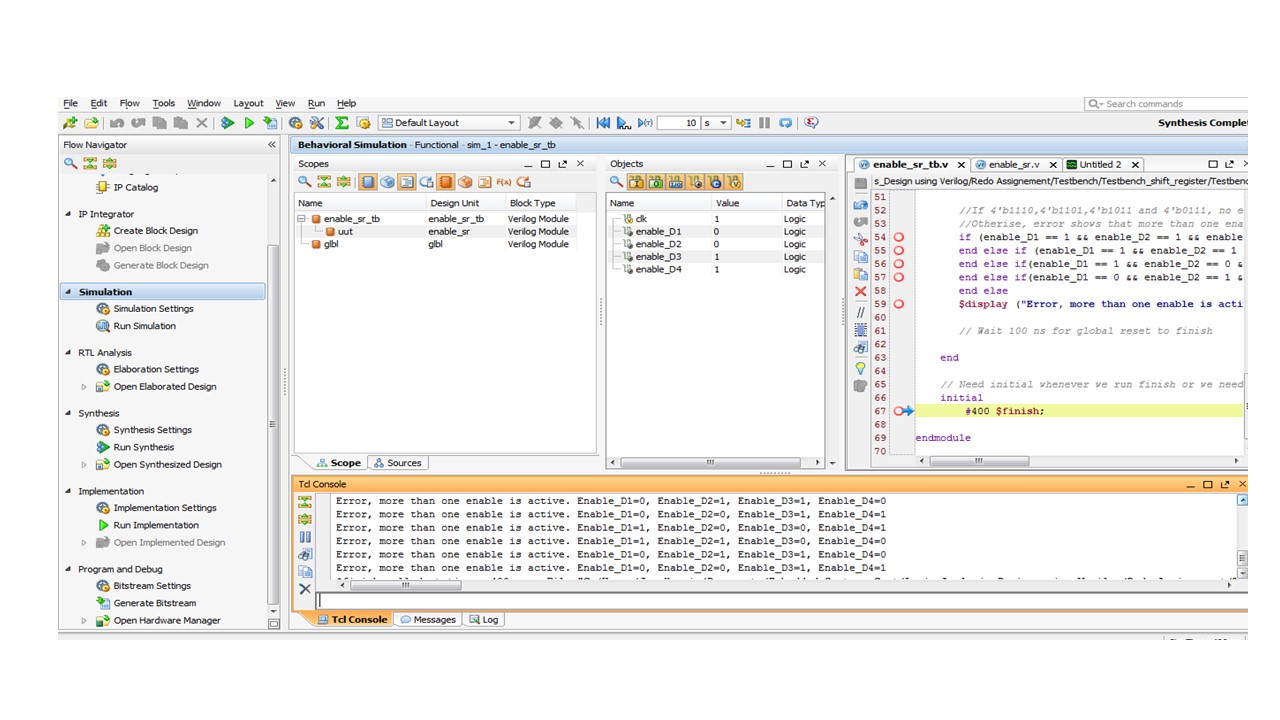Click the Objects panel search icon
This screenshot has width=1280, height=720.
pos(617,182)
